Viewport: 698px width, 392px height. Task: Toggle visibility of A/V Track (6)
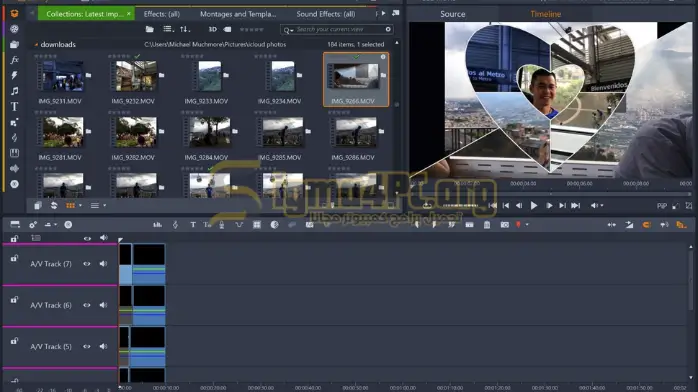coord(87,305)
